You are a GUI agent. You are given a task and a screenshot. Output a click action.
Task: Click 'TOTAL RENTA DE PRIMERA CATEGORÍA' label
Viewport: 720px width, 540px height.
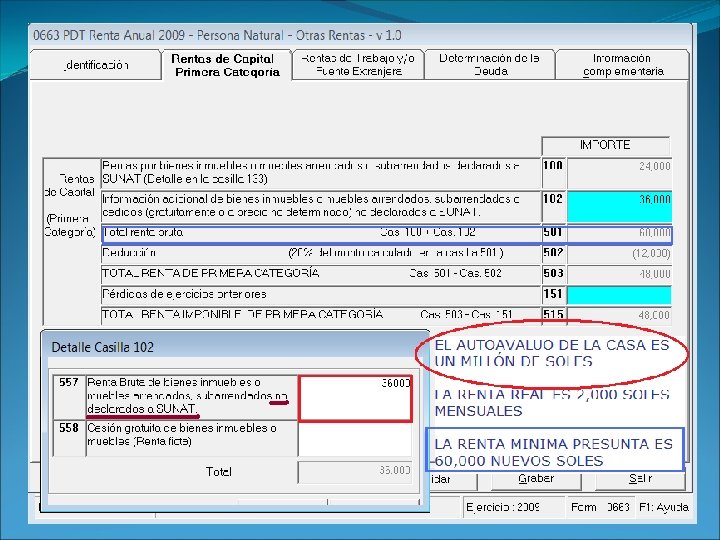tap(211, 274)
